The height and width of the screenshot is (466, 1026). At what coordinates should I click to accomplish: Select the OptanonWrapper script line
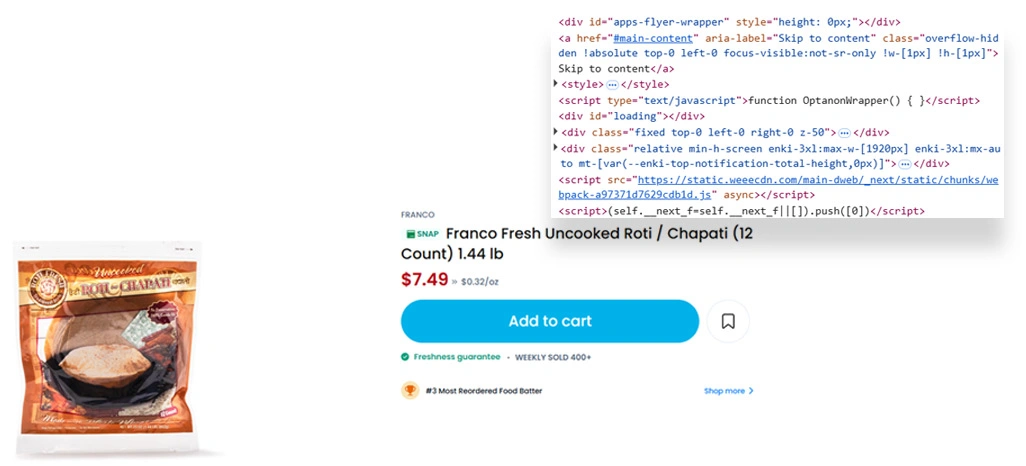pos(770,101)
